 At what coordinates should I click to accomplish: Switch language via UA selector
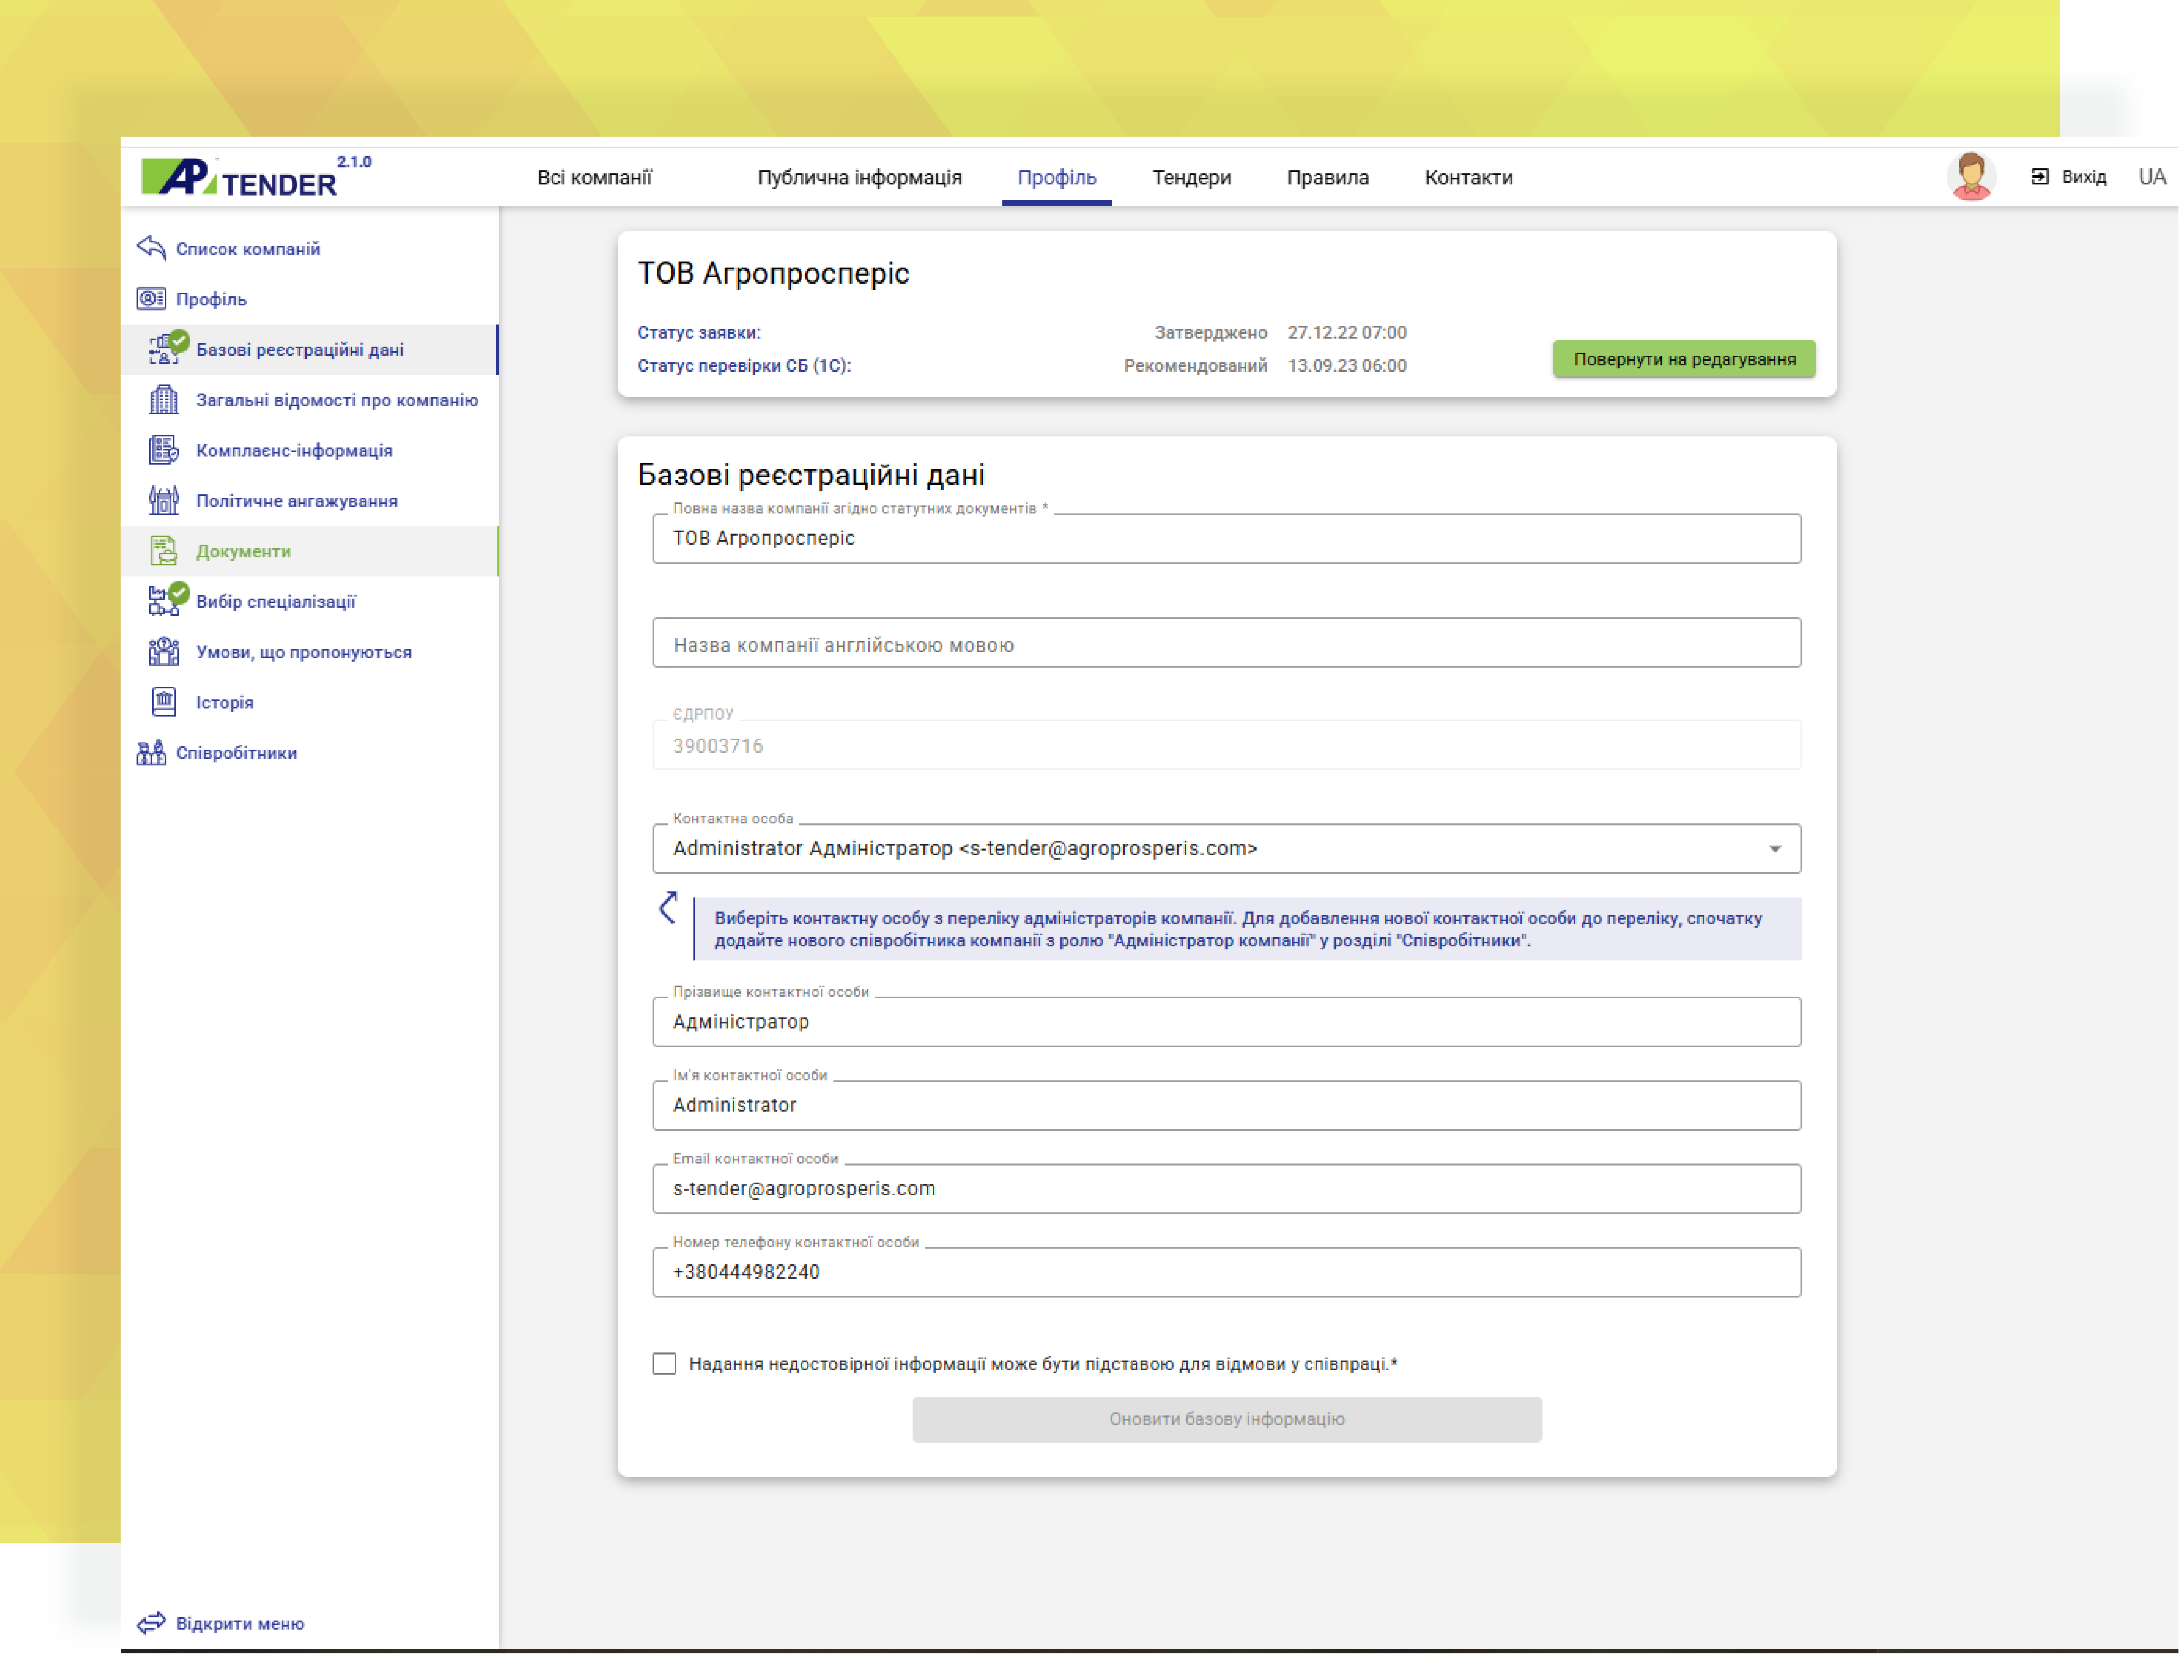coord(2154,177)
